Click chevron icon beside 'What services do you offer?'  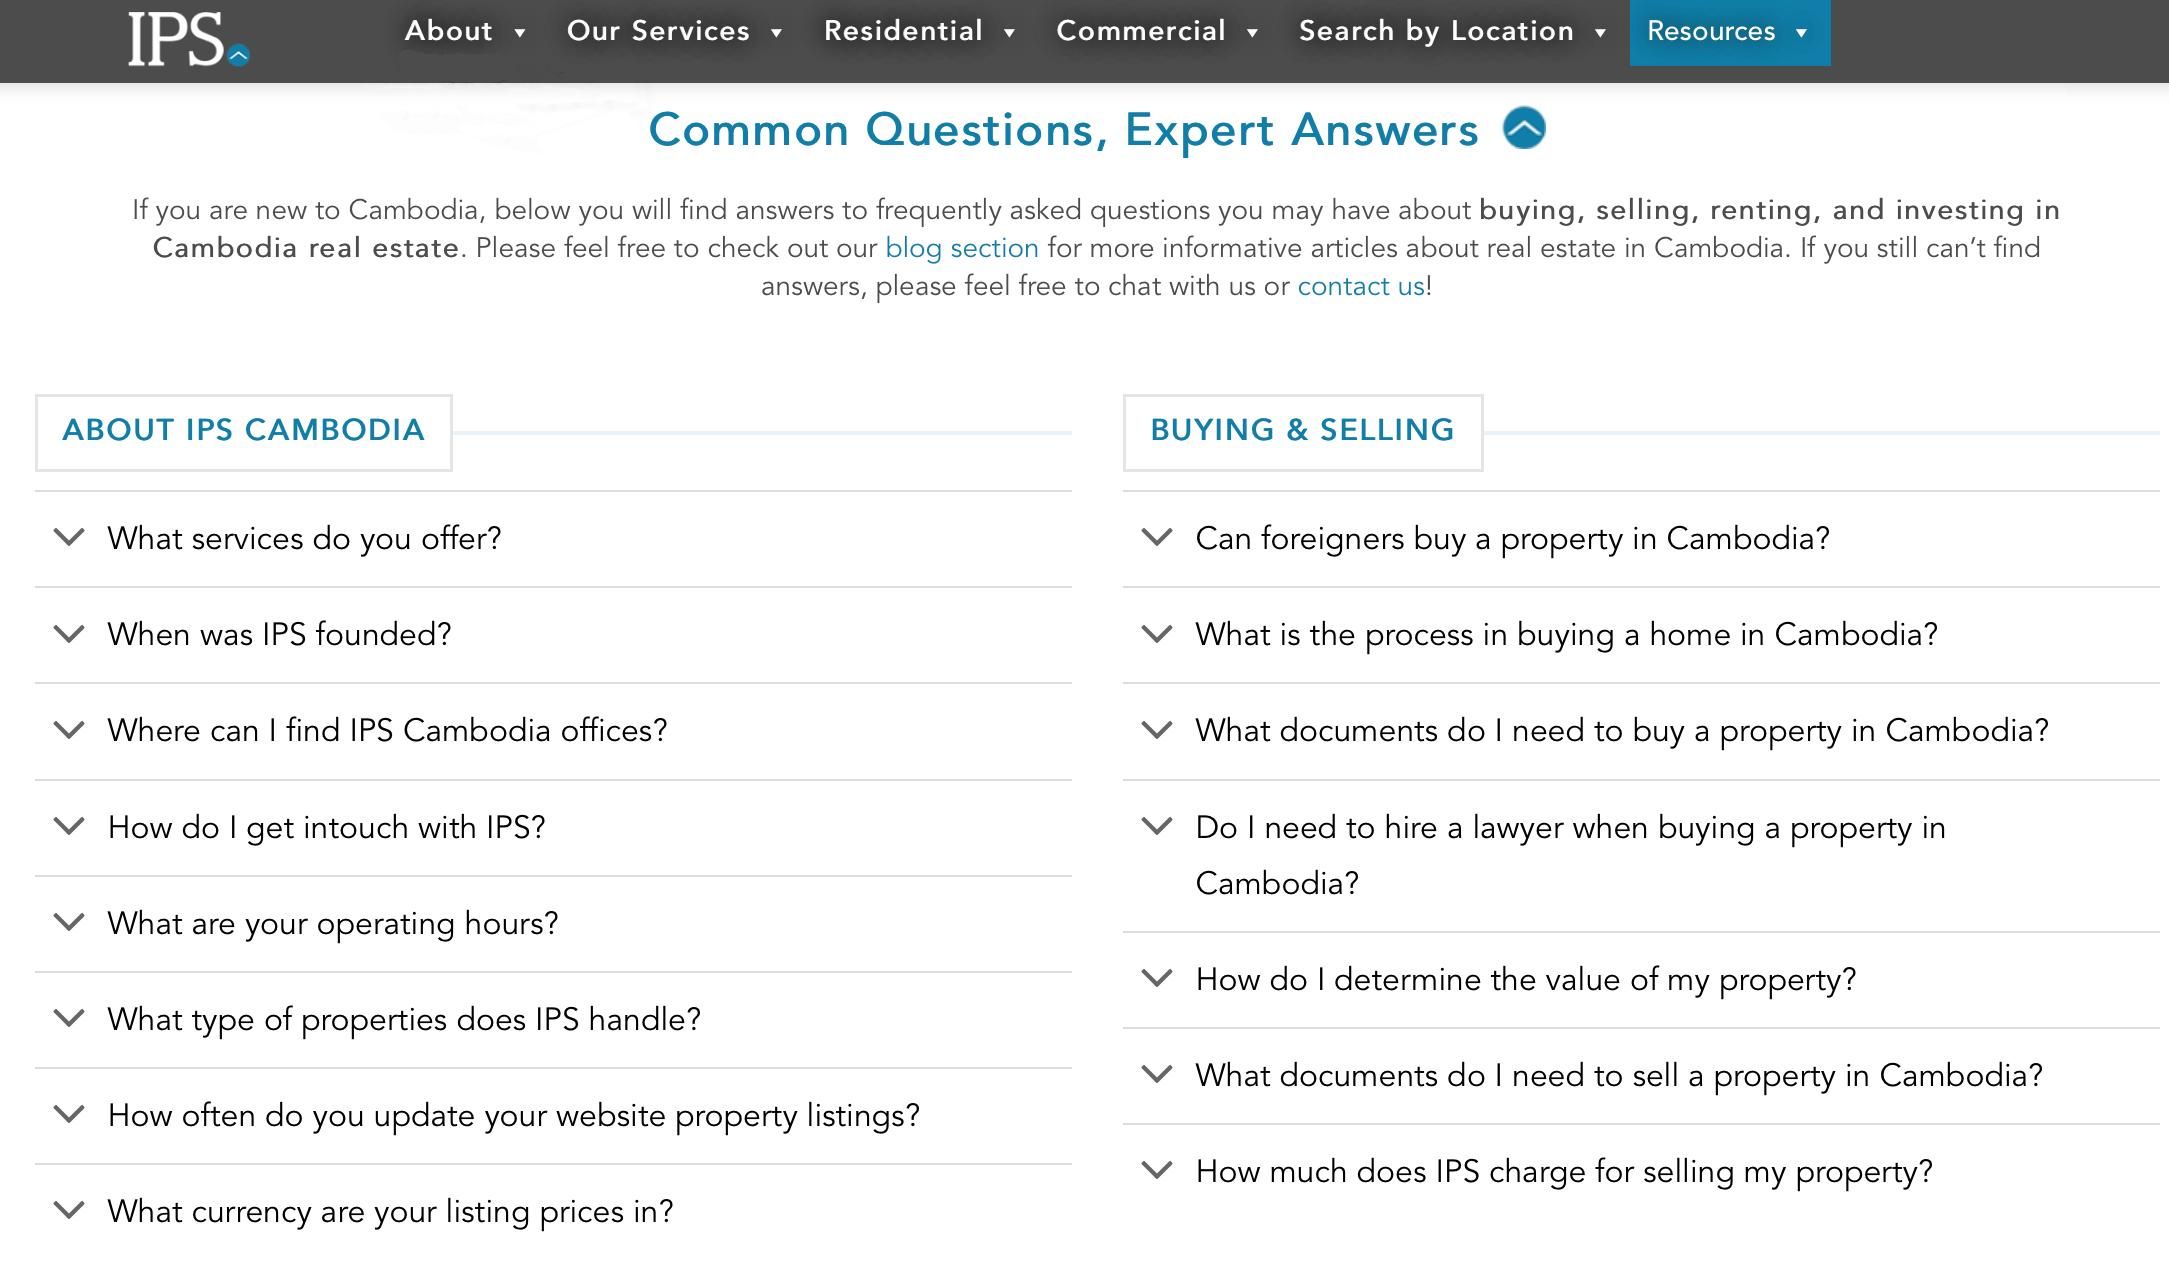point(69,538)
